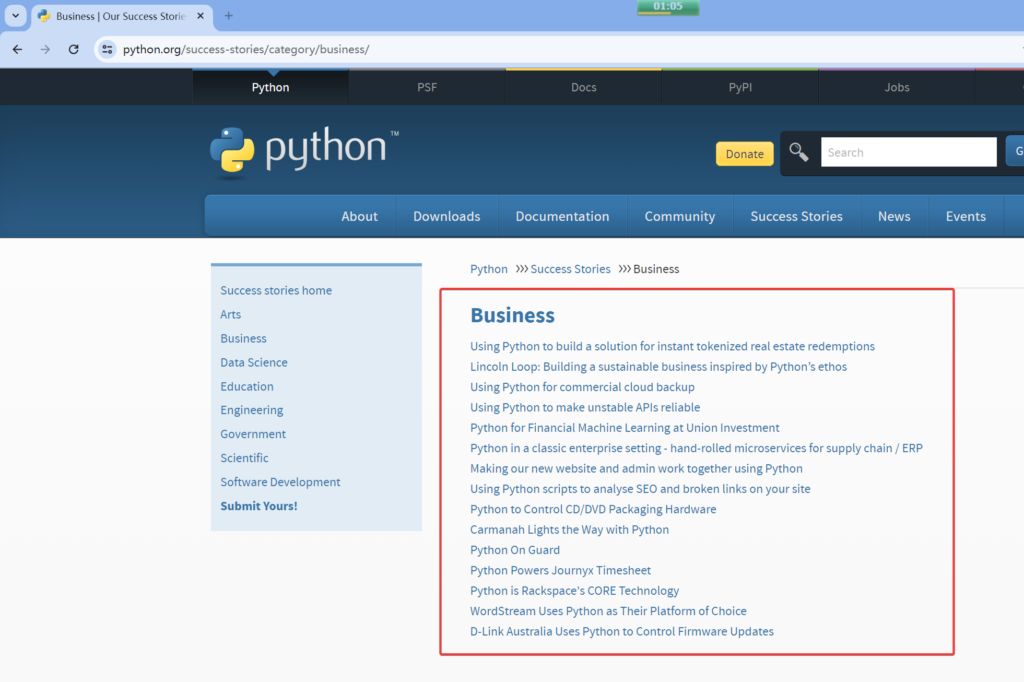This screenshot has height=682, width=1024.
Task: Select Data Science in sidebar
Action: (x=254, y=362)
